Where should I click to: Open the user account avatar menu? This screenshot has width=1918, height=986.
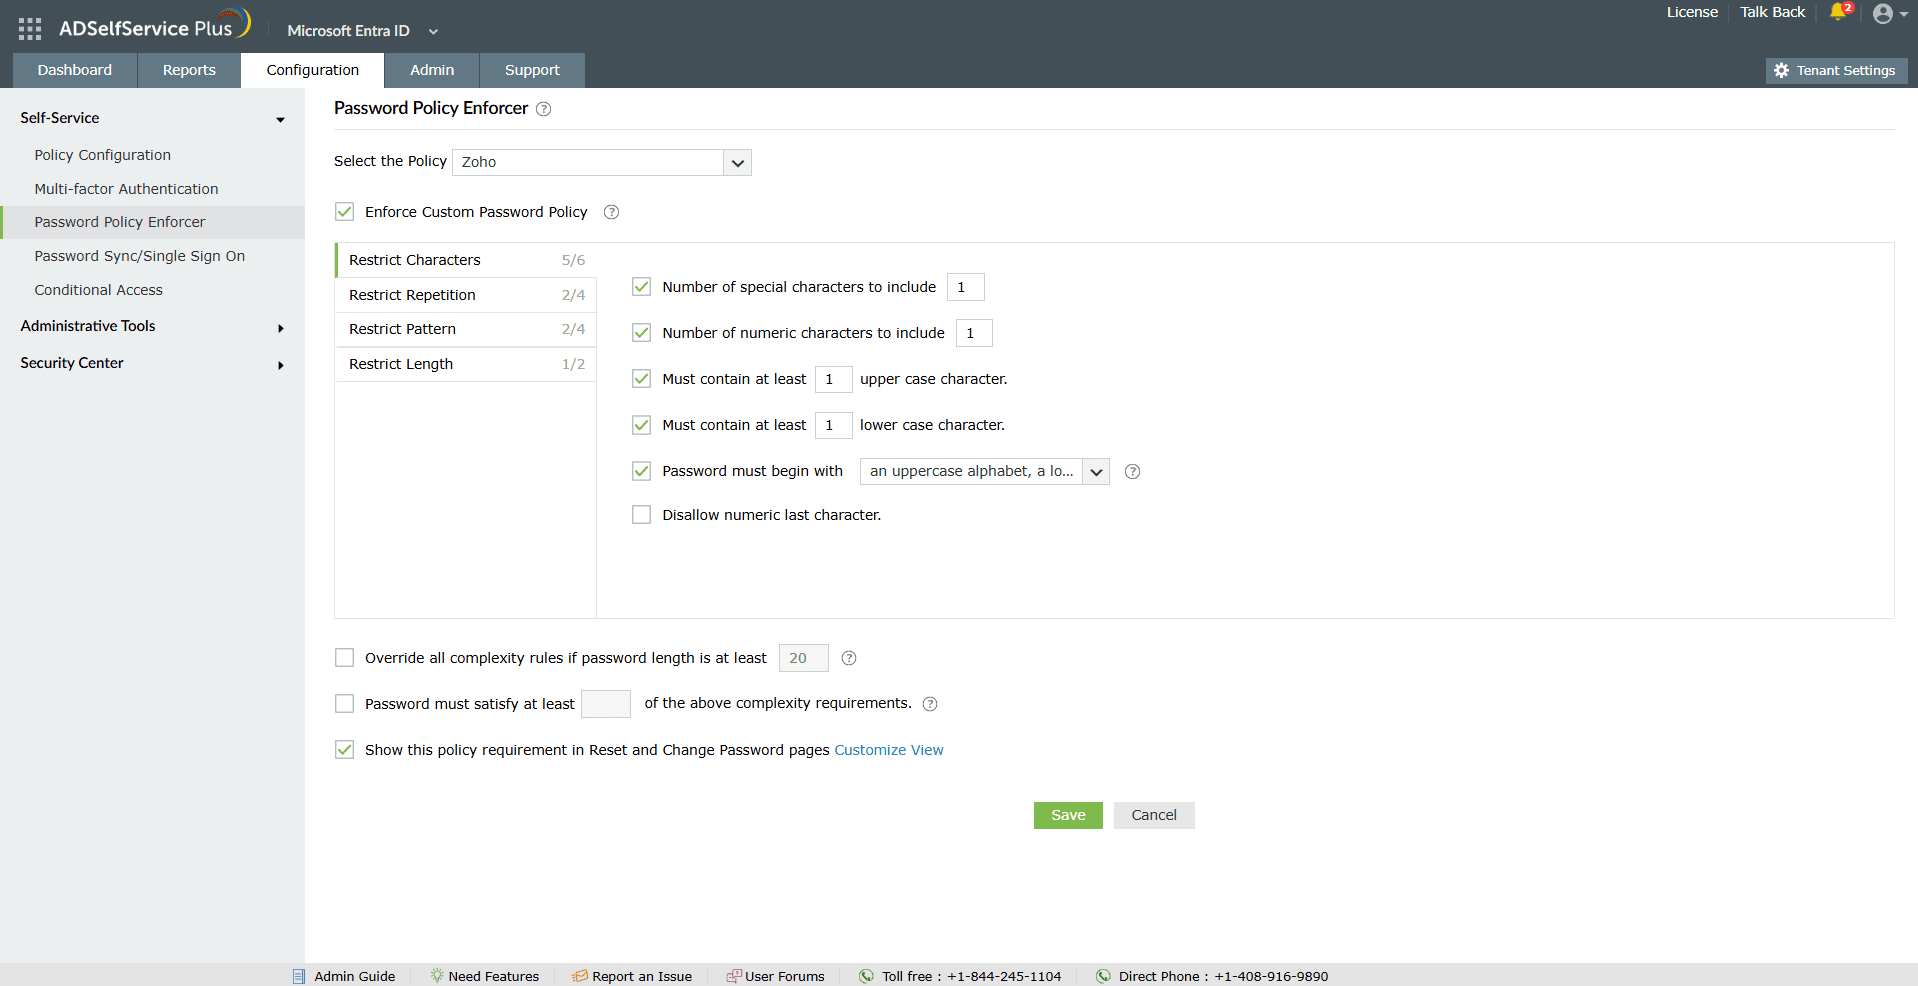(1883, 14)
